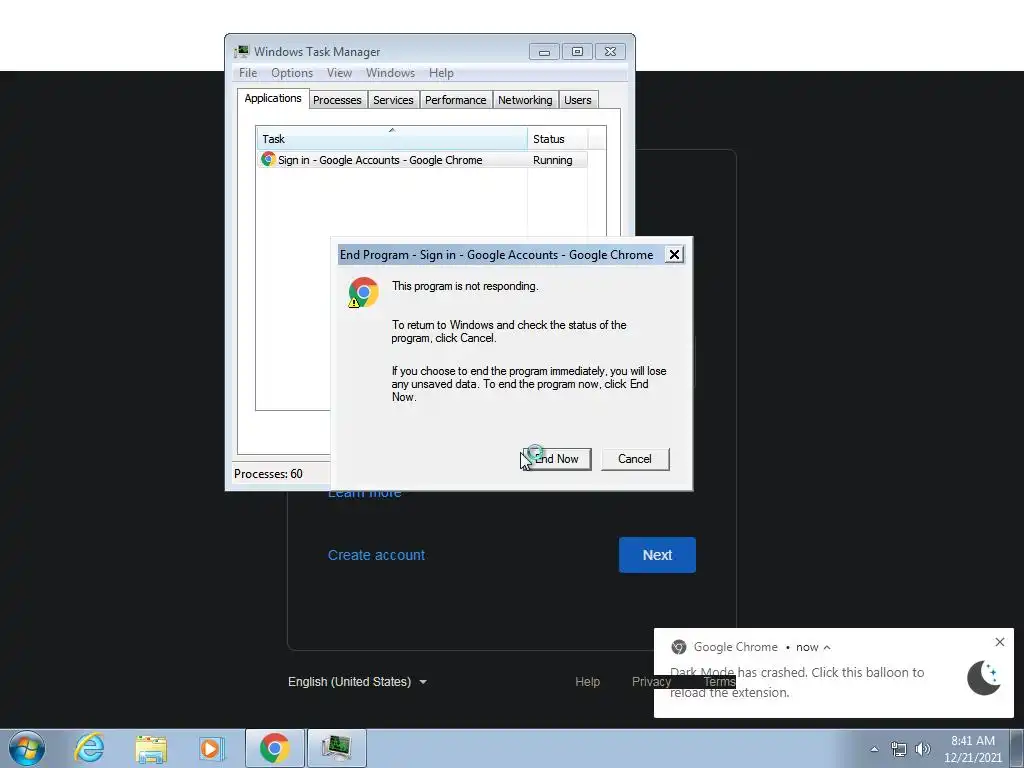Sort by the Task column header
This screenshot has width=1024, height=768.
point(392,138)
